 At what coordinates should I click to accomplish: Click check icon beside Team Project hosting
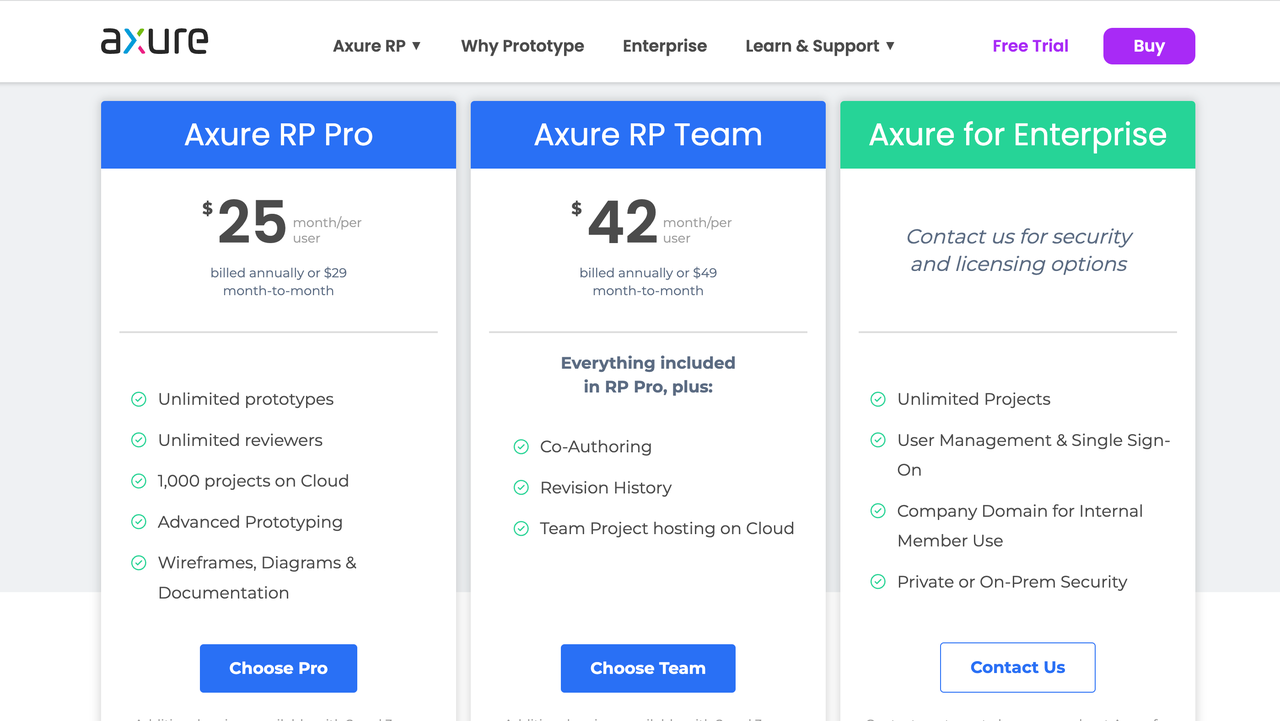[521, 529]
